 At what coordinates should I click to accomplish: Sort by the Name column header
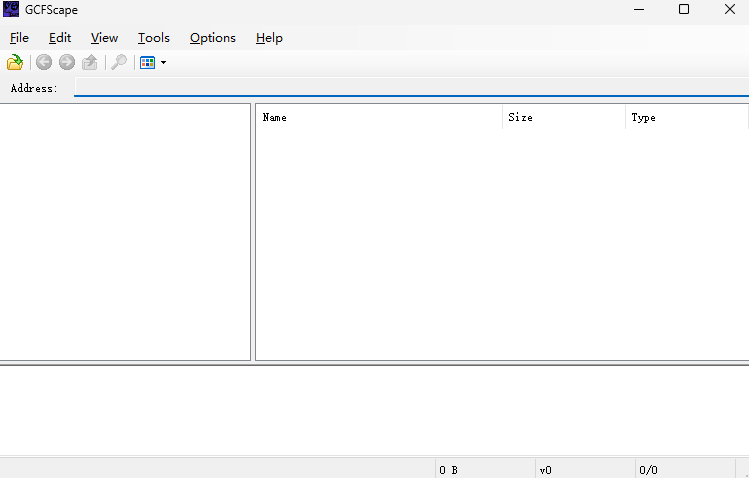379,117
